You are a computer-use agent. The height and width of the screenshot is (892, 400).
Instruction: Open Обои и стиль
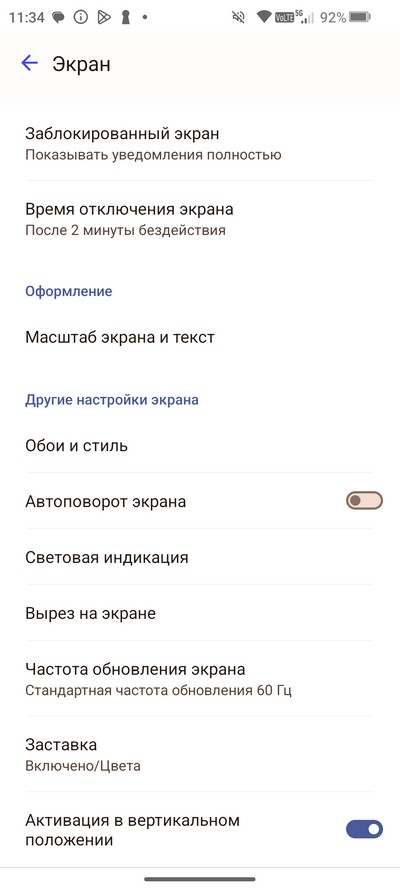pos(200,445)
